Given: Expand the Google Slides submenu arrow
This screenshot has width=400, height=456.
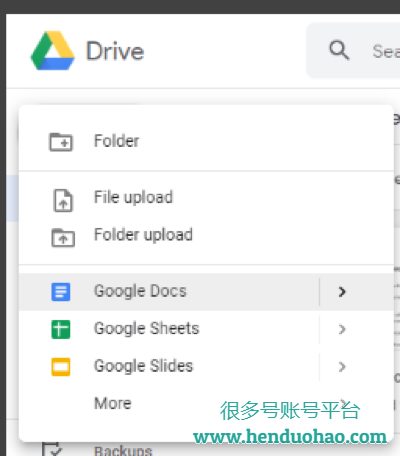Looking at the screenshot, I should coord(342,367).
